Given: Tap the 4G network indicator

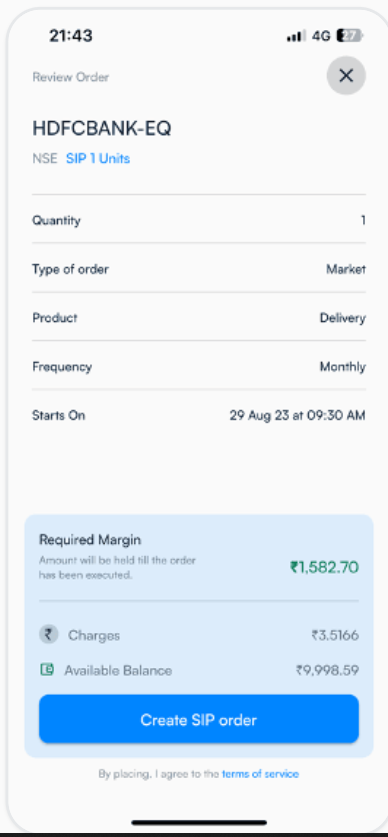Looking at the screenshot, I should coord(321,36).
